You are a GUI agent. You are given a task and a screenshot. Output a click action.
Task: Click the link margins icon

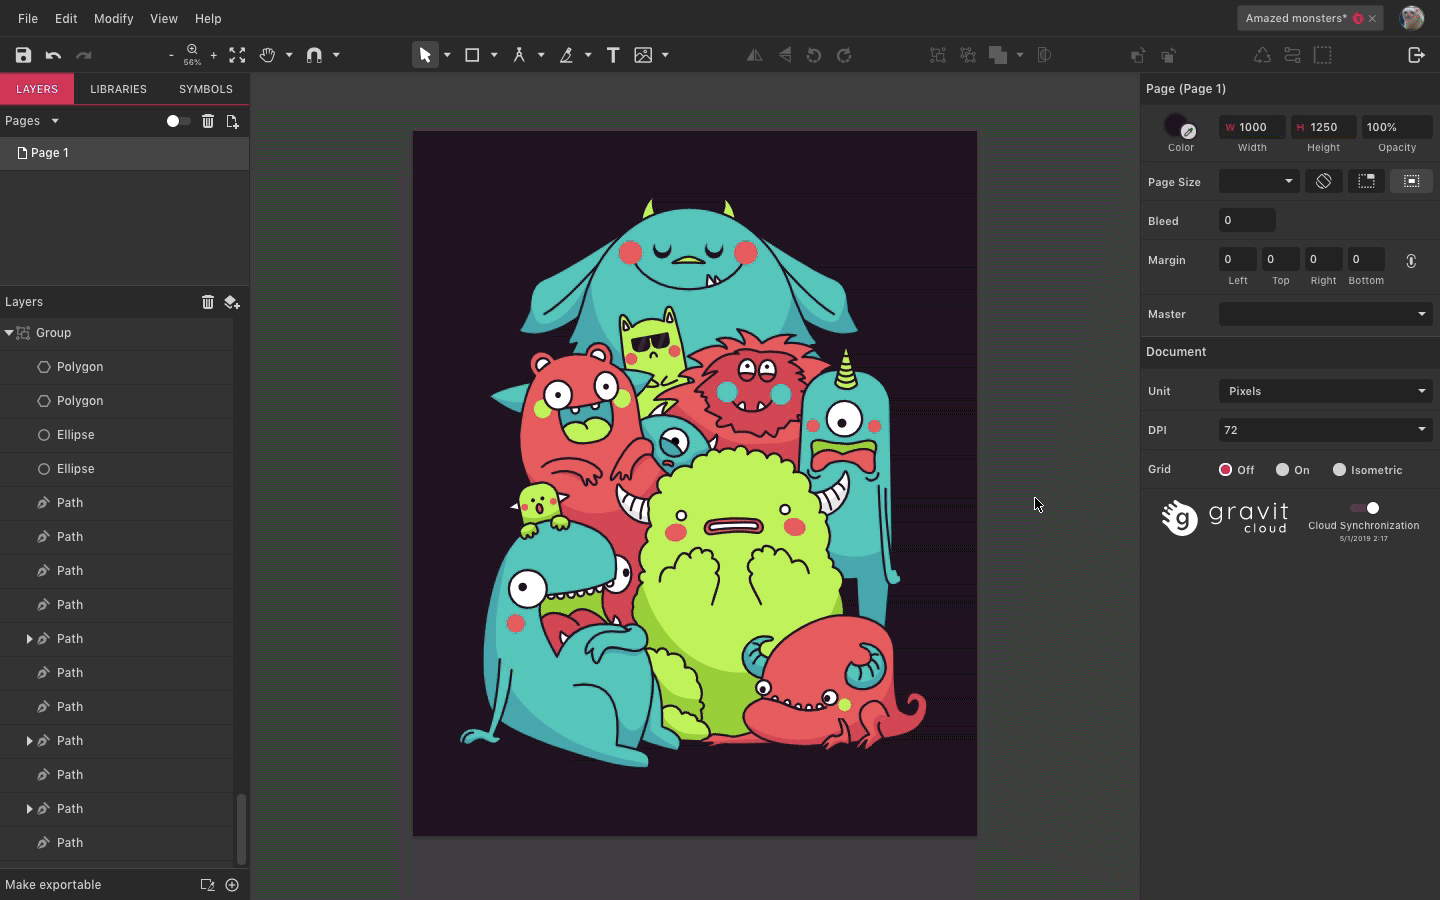pos(1411,260)
